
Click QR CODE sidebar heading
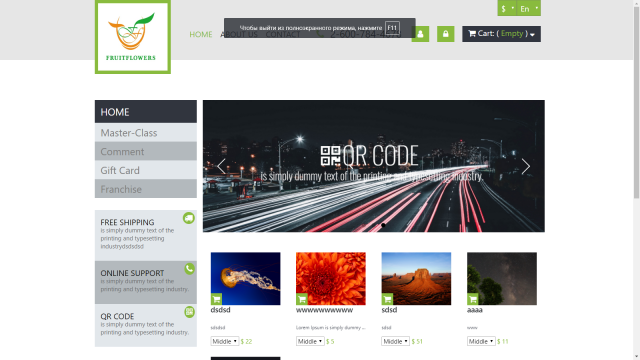click(117, 316)
